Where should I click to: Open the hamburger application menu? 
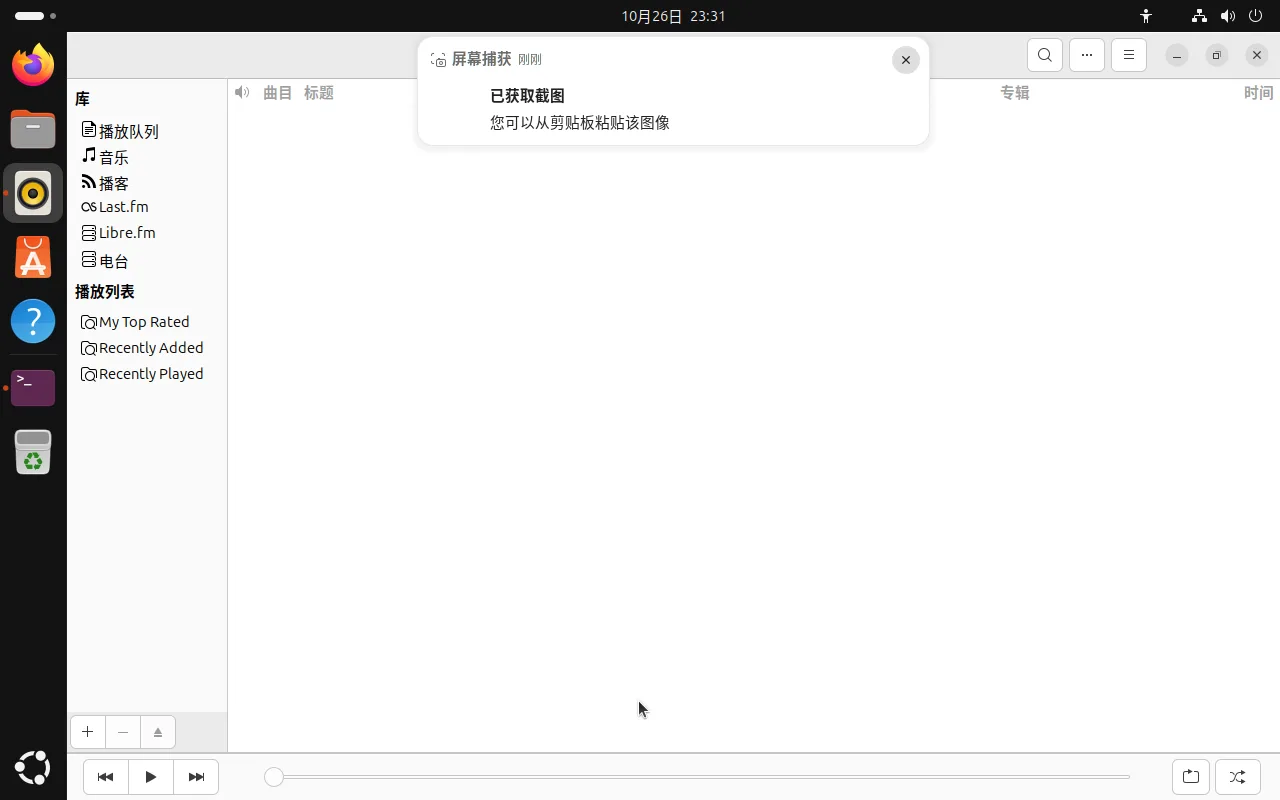click(1129, 56)
